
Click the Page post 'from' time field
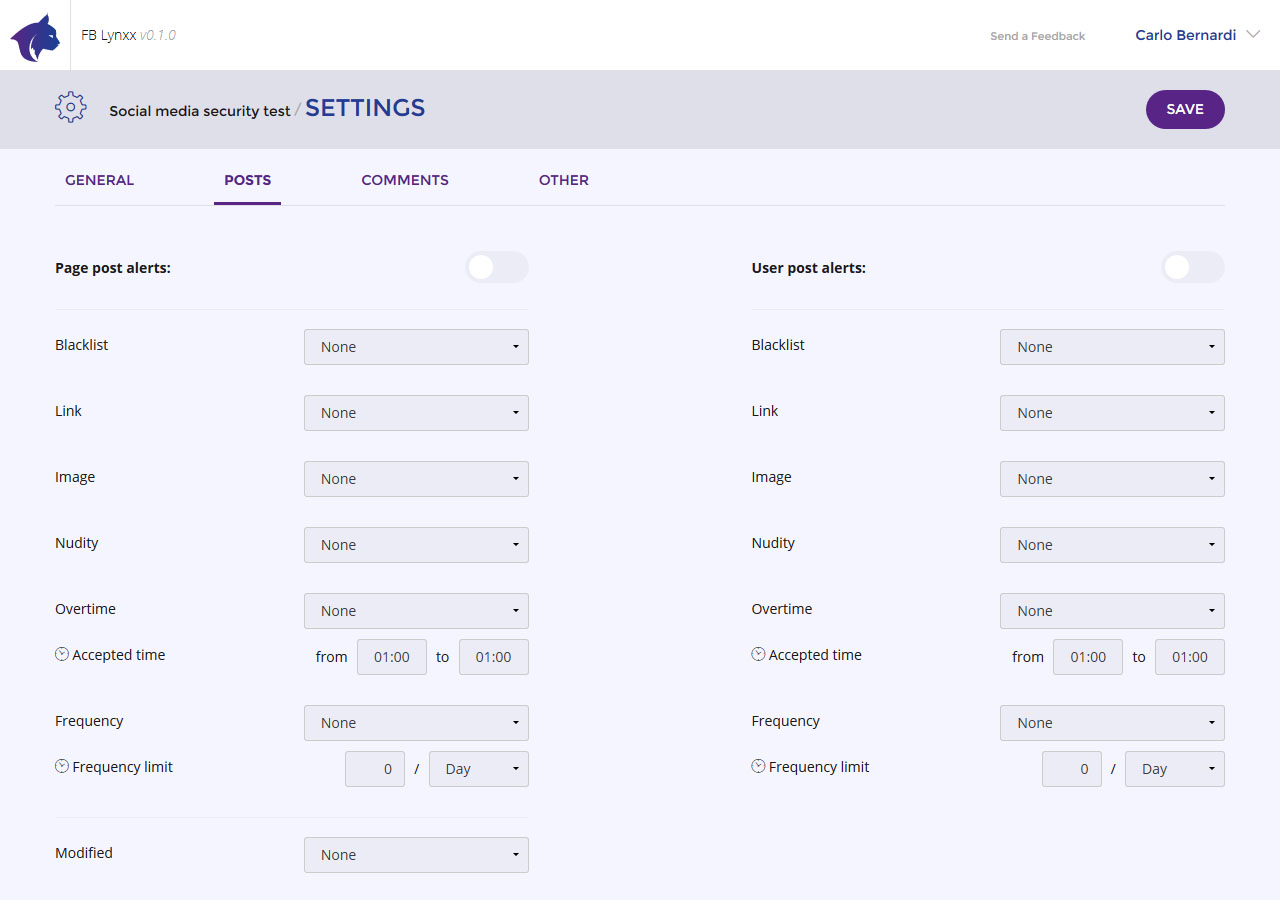392,657
